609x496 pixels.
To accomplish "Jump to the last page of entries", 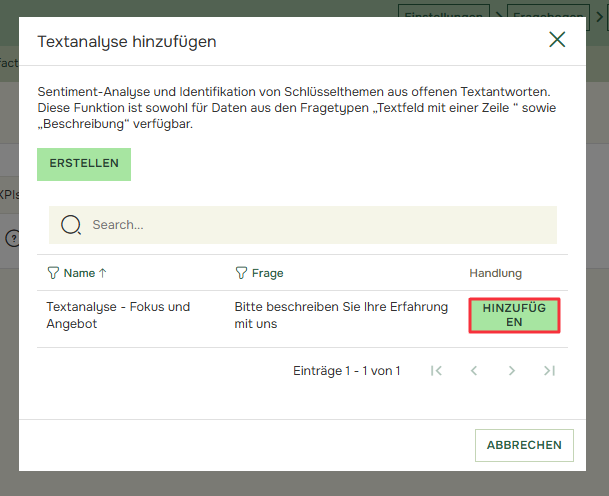I will 549,371.
